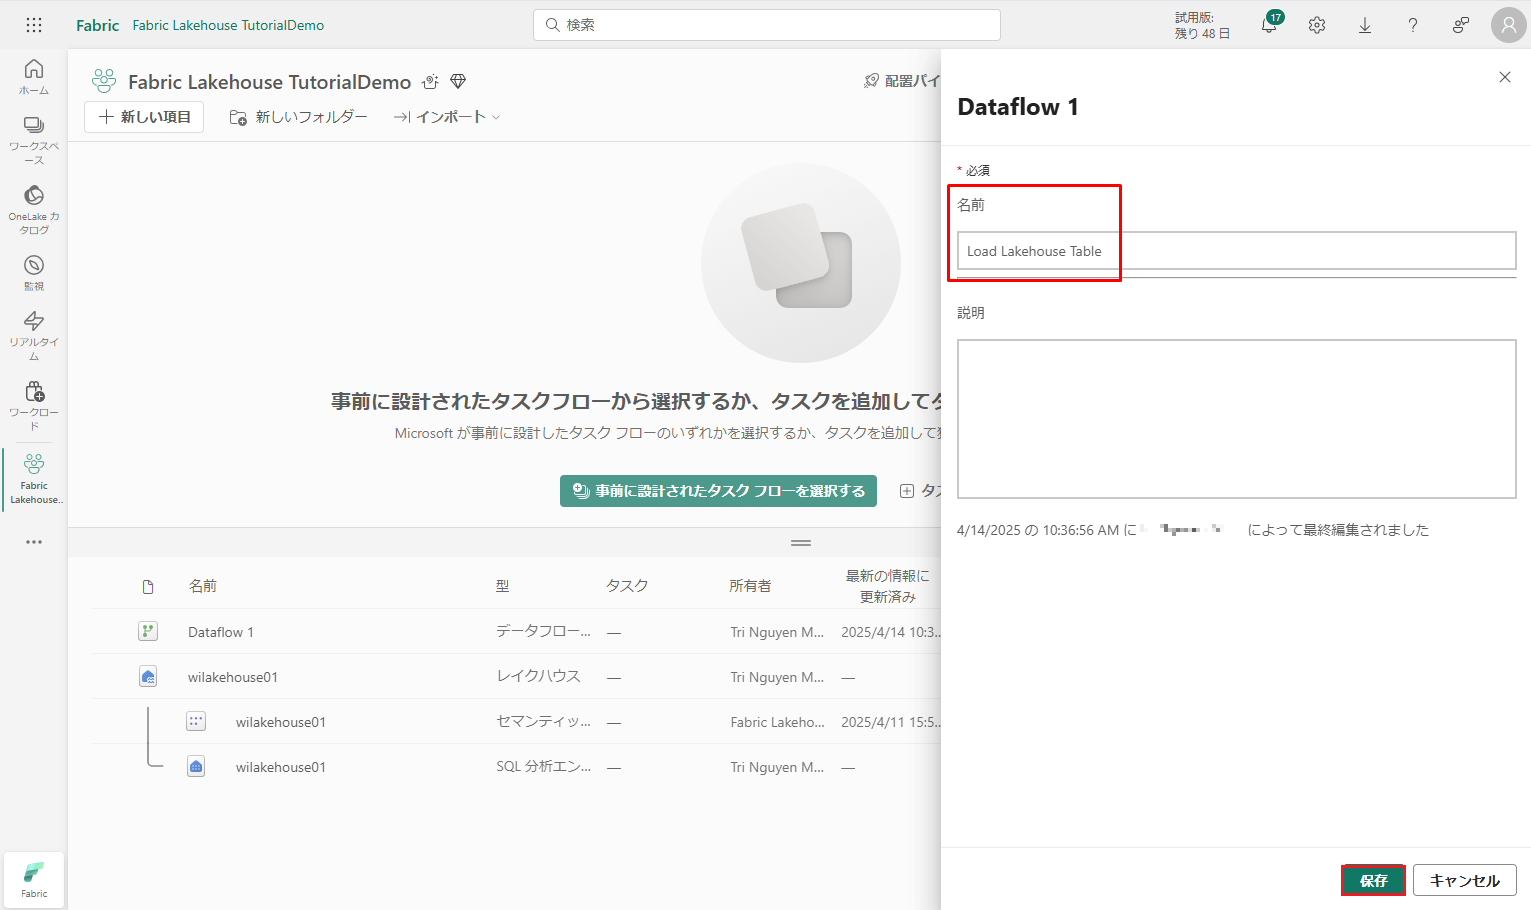Click the Cancel button

(1464, 880)
